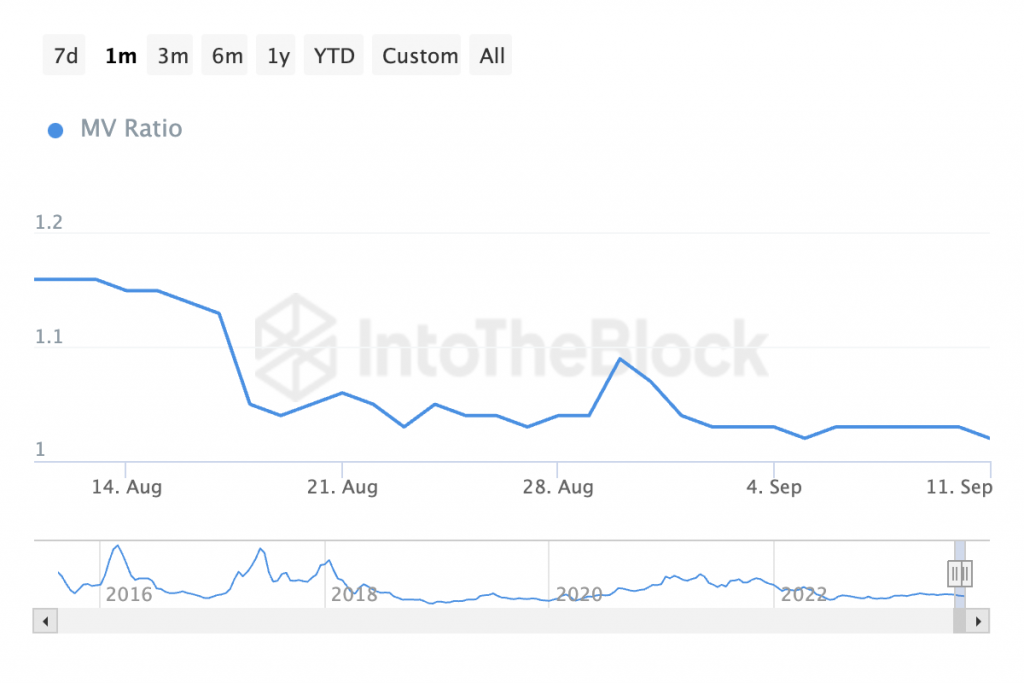The image size is (1024, 683).
Task: Click the 2020 label in navigator
Action: tap(579, 594)
